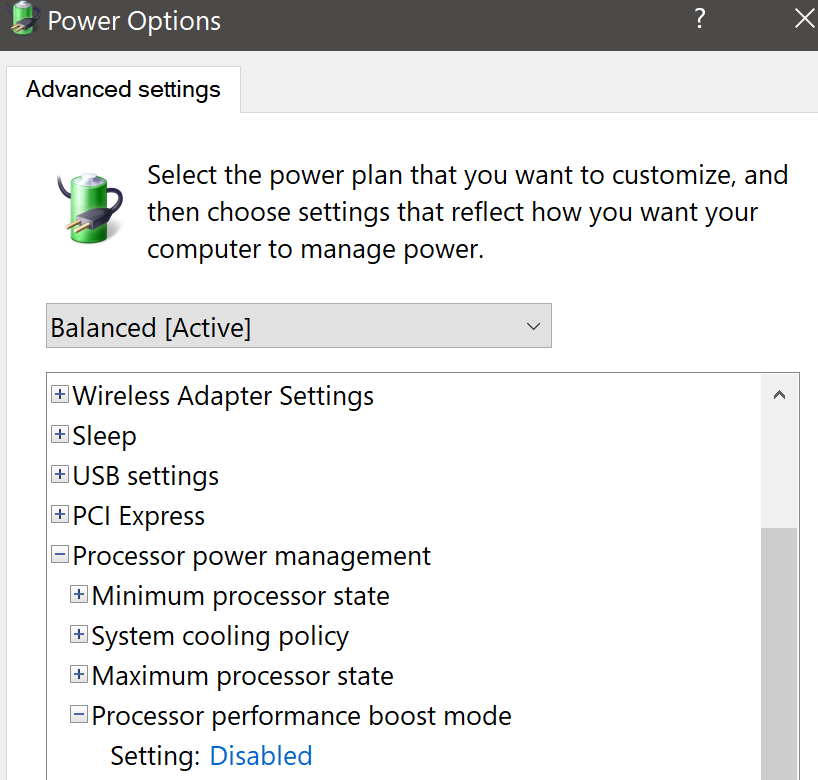Select System cooling policy row
Viewport: 818px width, 780px height.
click(220, 636)
